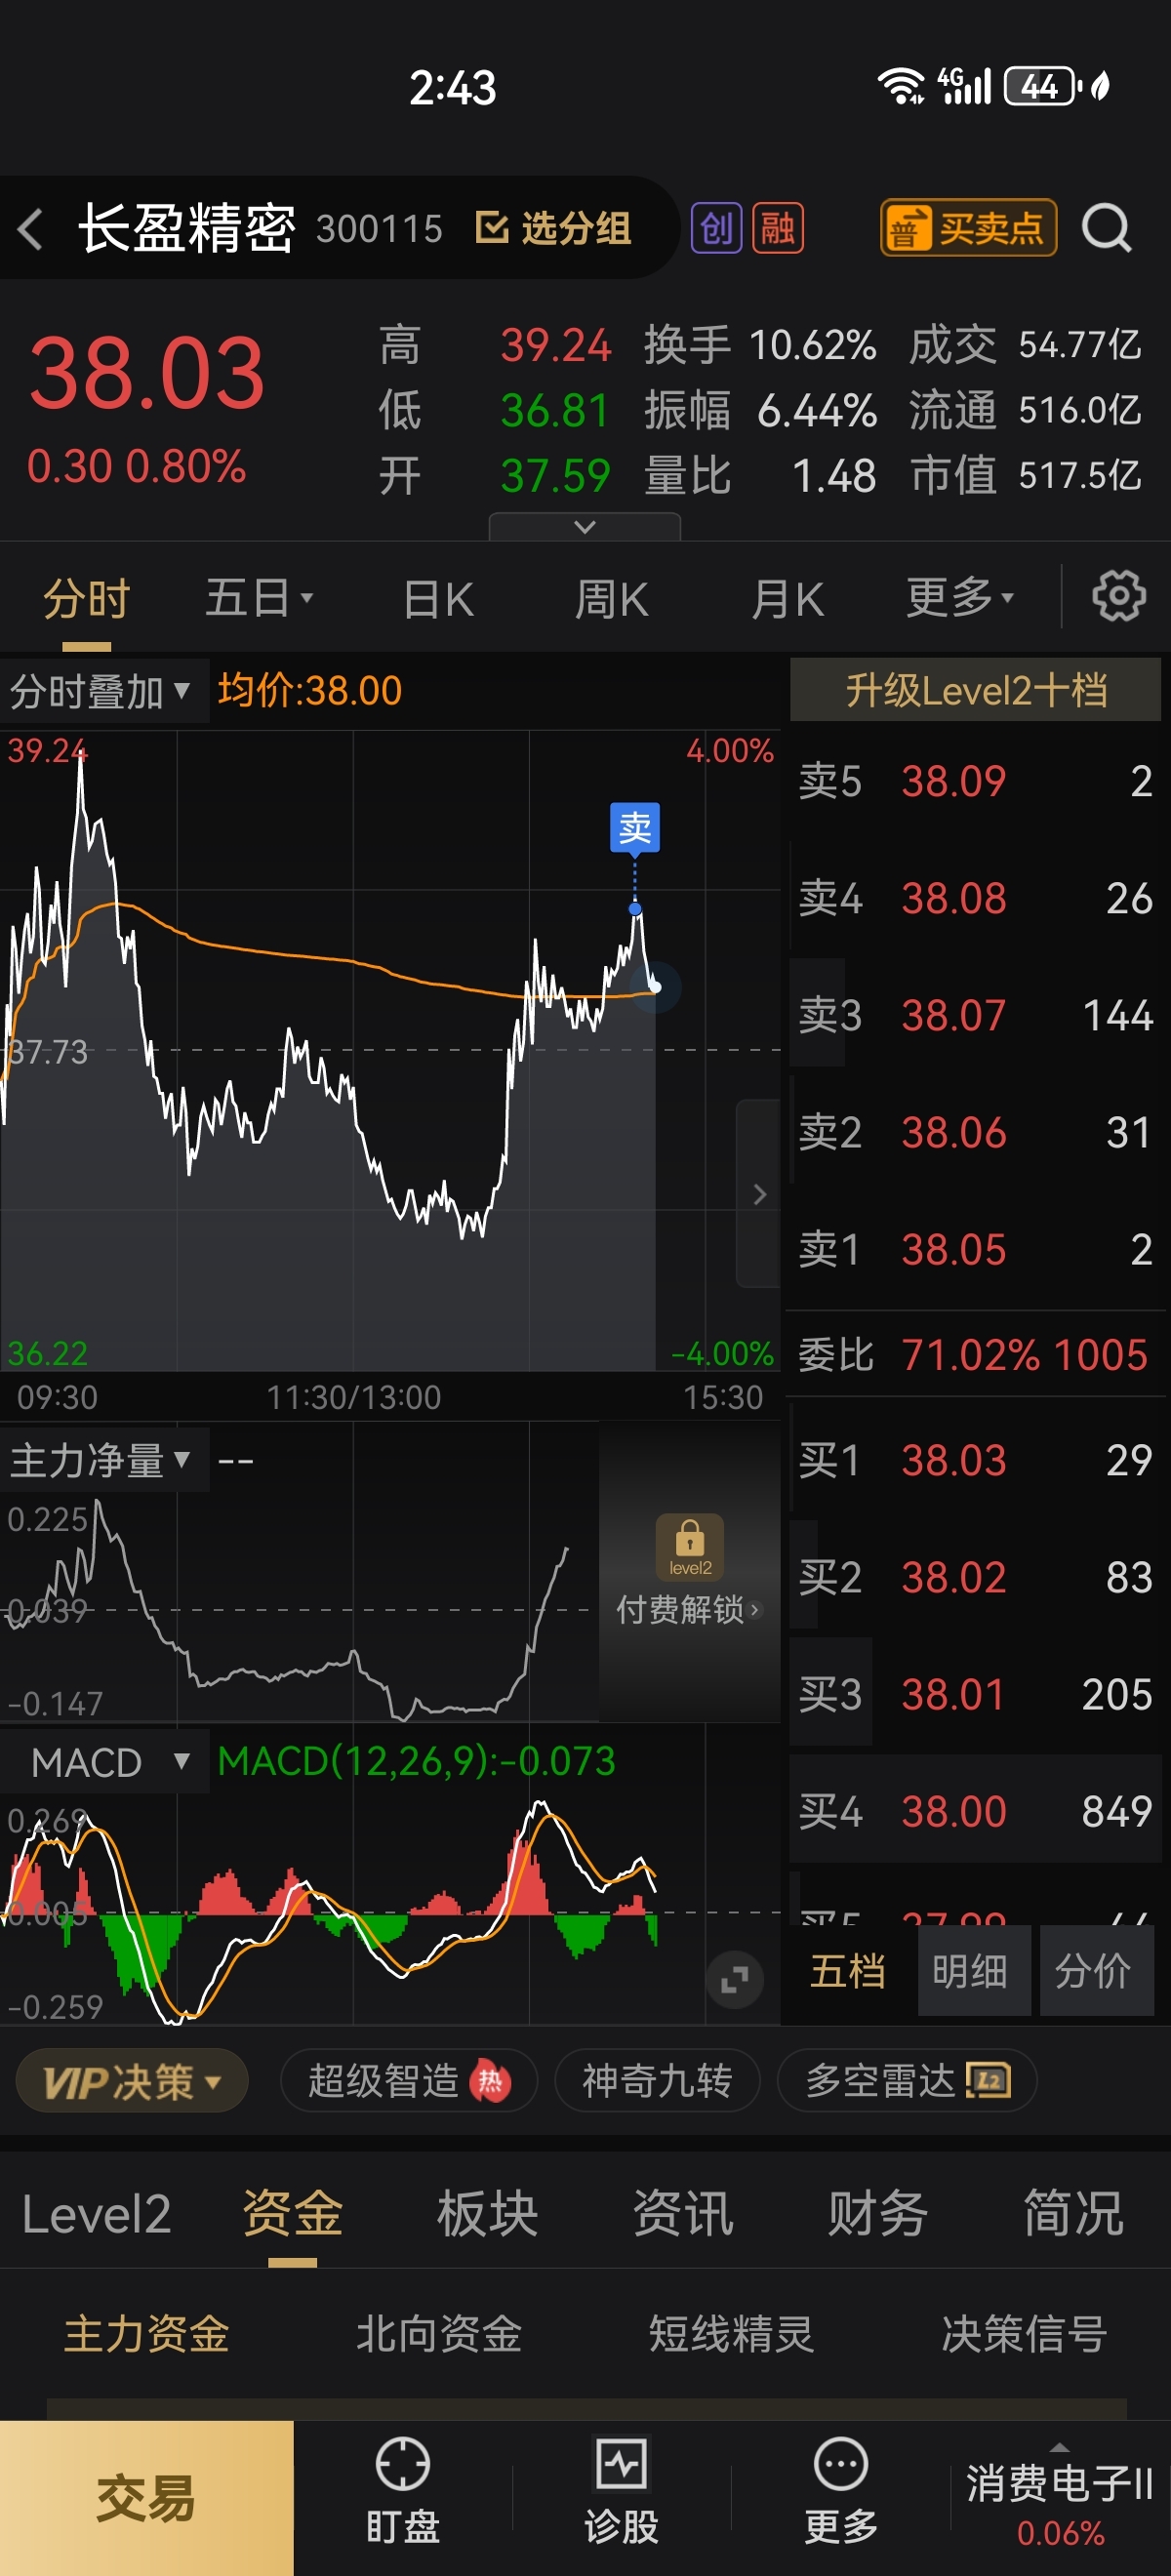Open chart settings gear icon

[1118, 597]
